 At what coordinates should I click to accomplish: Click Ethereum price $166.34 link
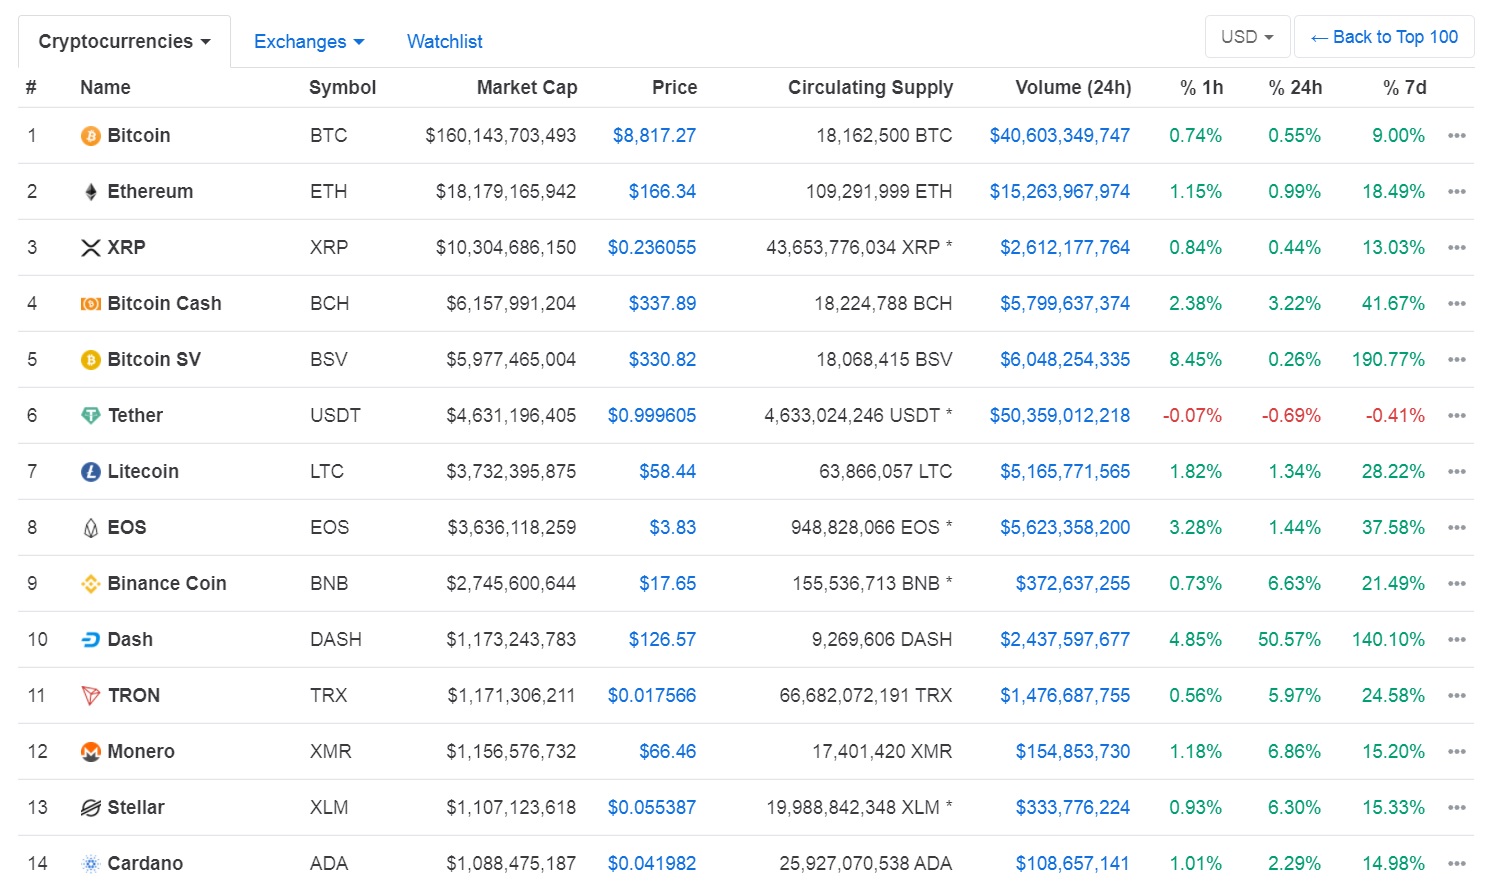(662, 192)
